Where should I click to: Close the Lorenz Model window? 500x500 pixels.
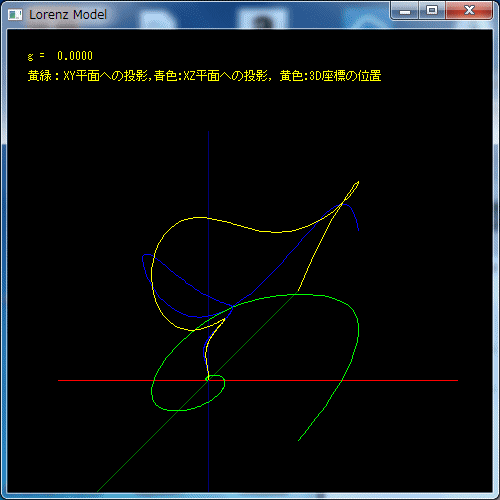(x=469, y=11)
